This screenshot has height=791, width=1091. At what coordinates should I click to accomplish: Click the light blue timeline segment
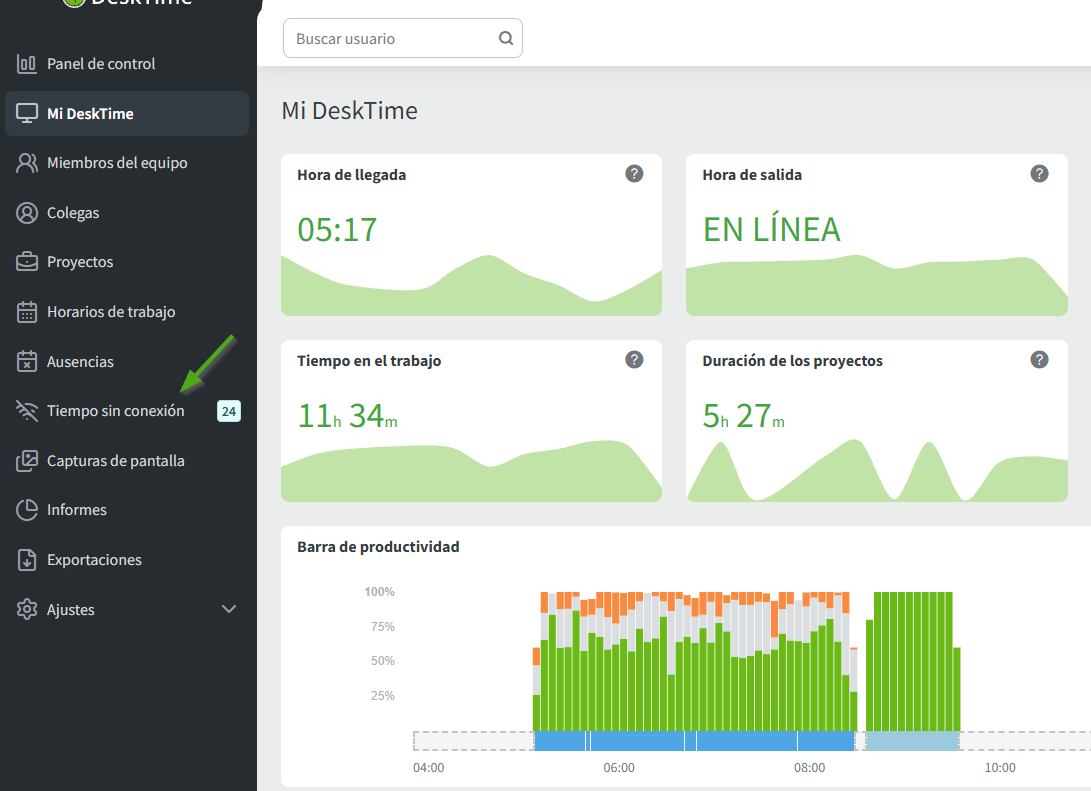pos(911,741)
